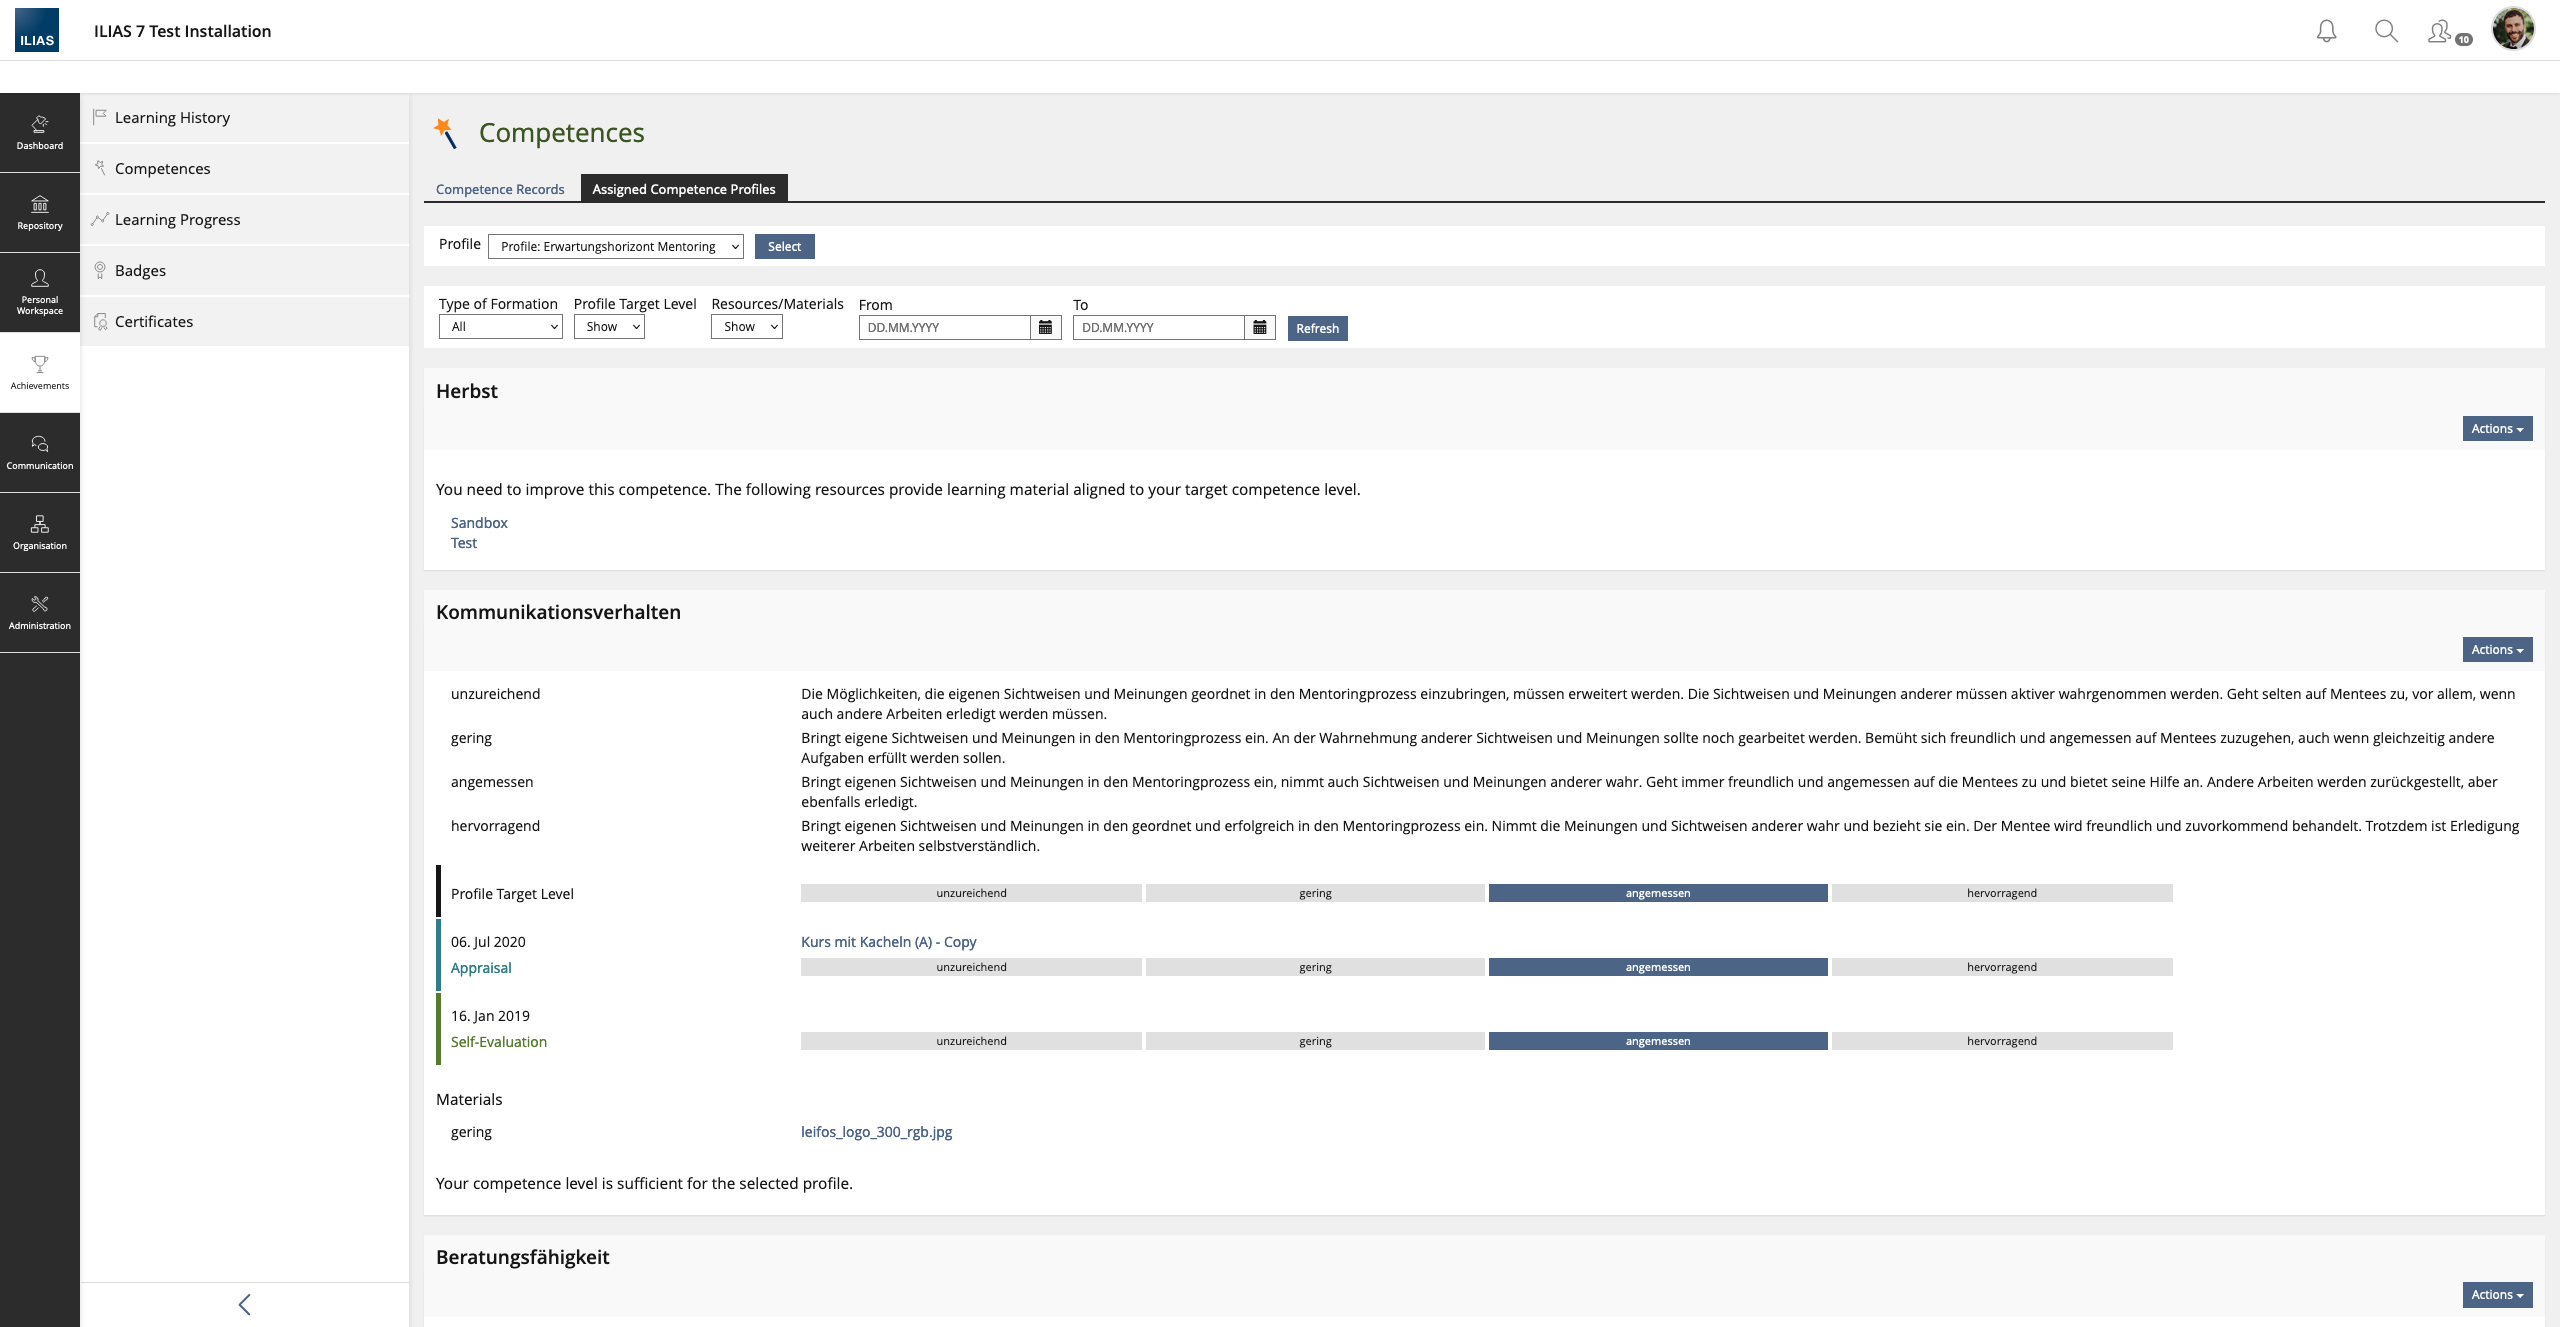Image resolution: width=2560 pixels, height=1327 pixels.
Task: Collapse the slate with left chevron
Action: [x=244, y=1304]
